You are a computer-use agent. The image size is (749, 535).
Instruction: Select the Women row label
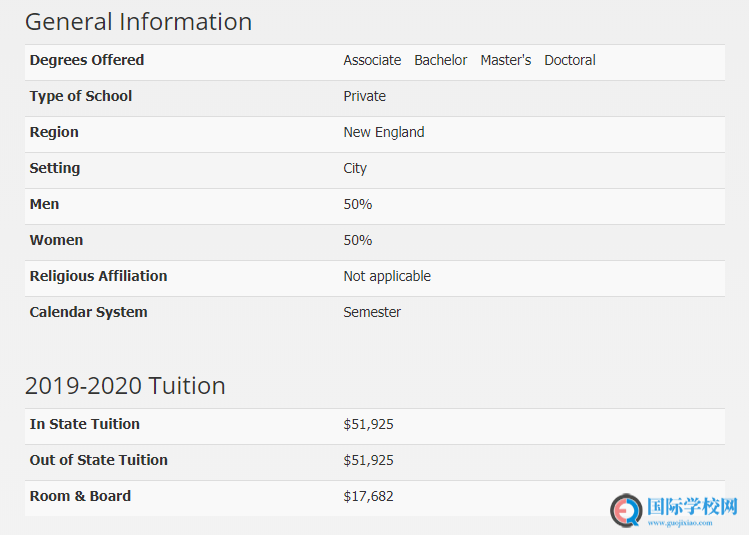[56, 240]
